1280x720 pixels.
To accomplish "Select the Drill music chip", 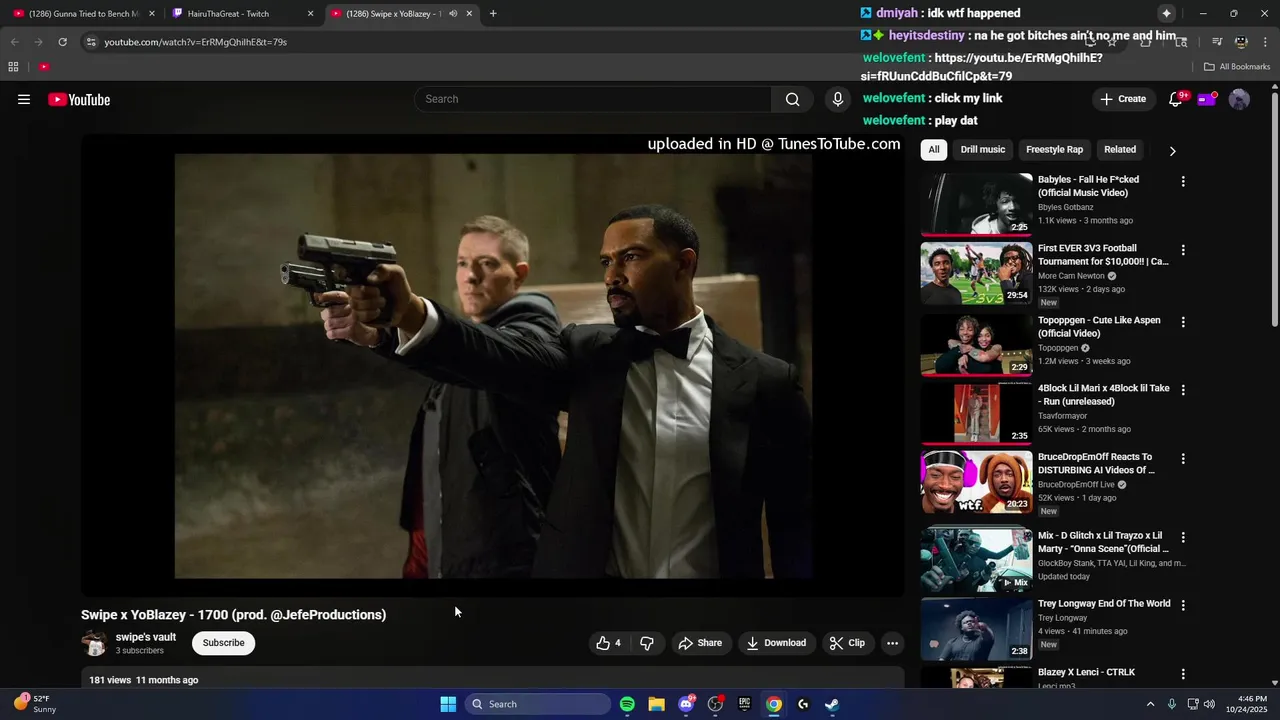I will [x=983, y=150].
